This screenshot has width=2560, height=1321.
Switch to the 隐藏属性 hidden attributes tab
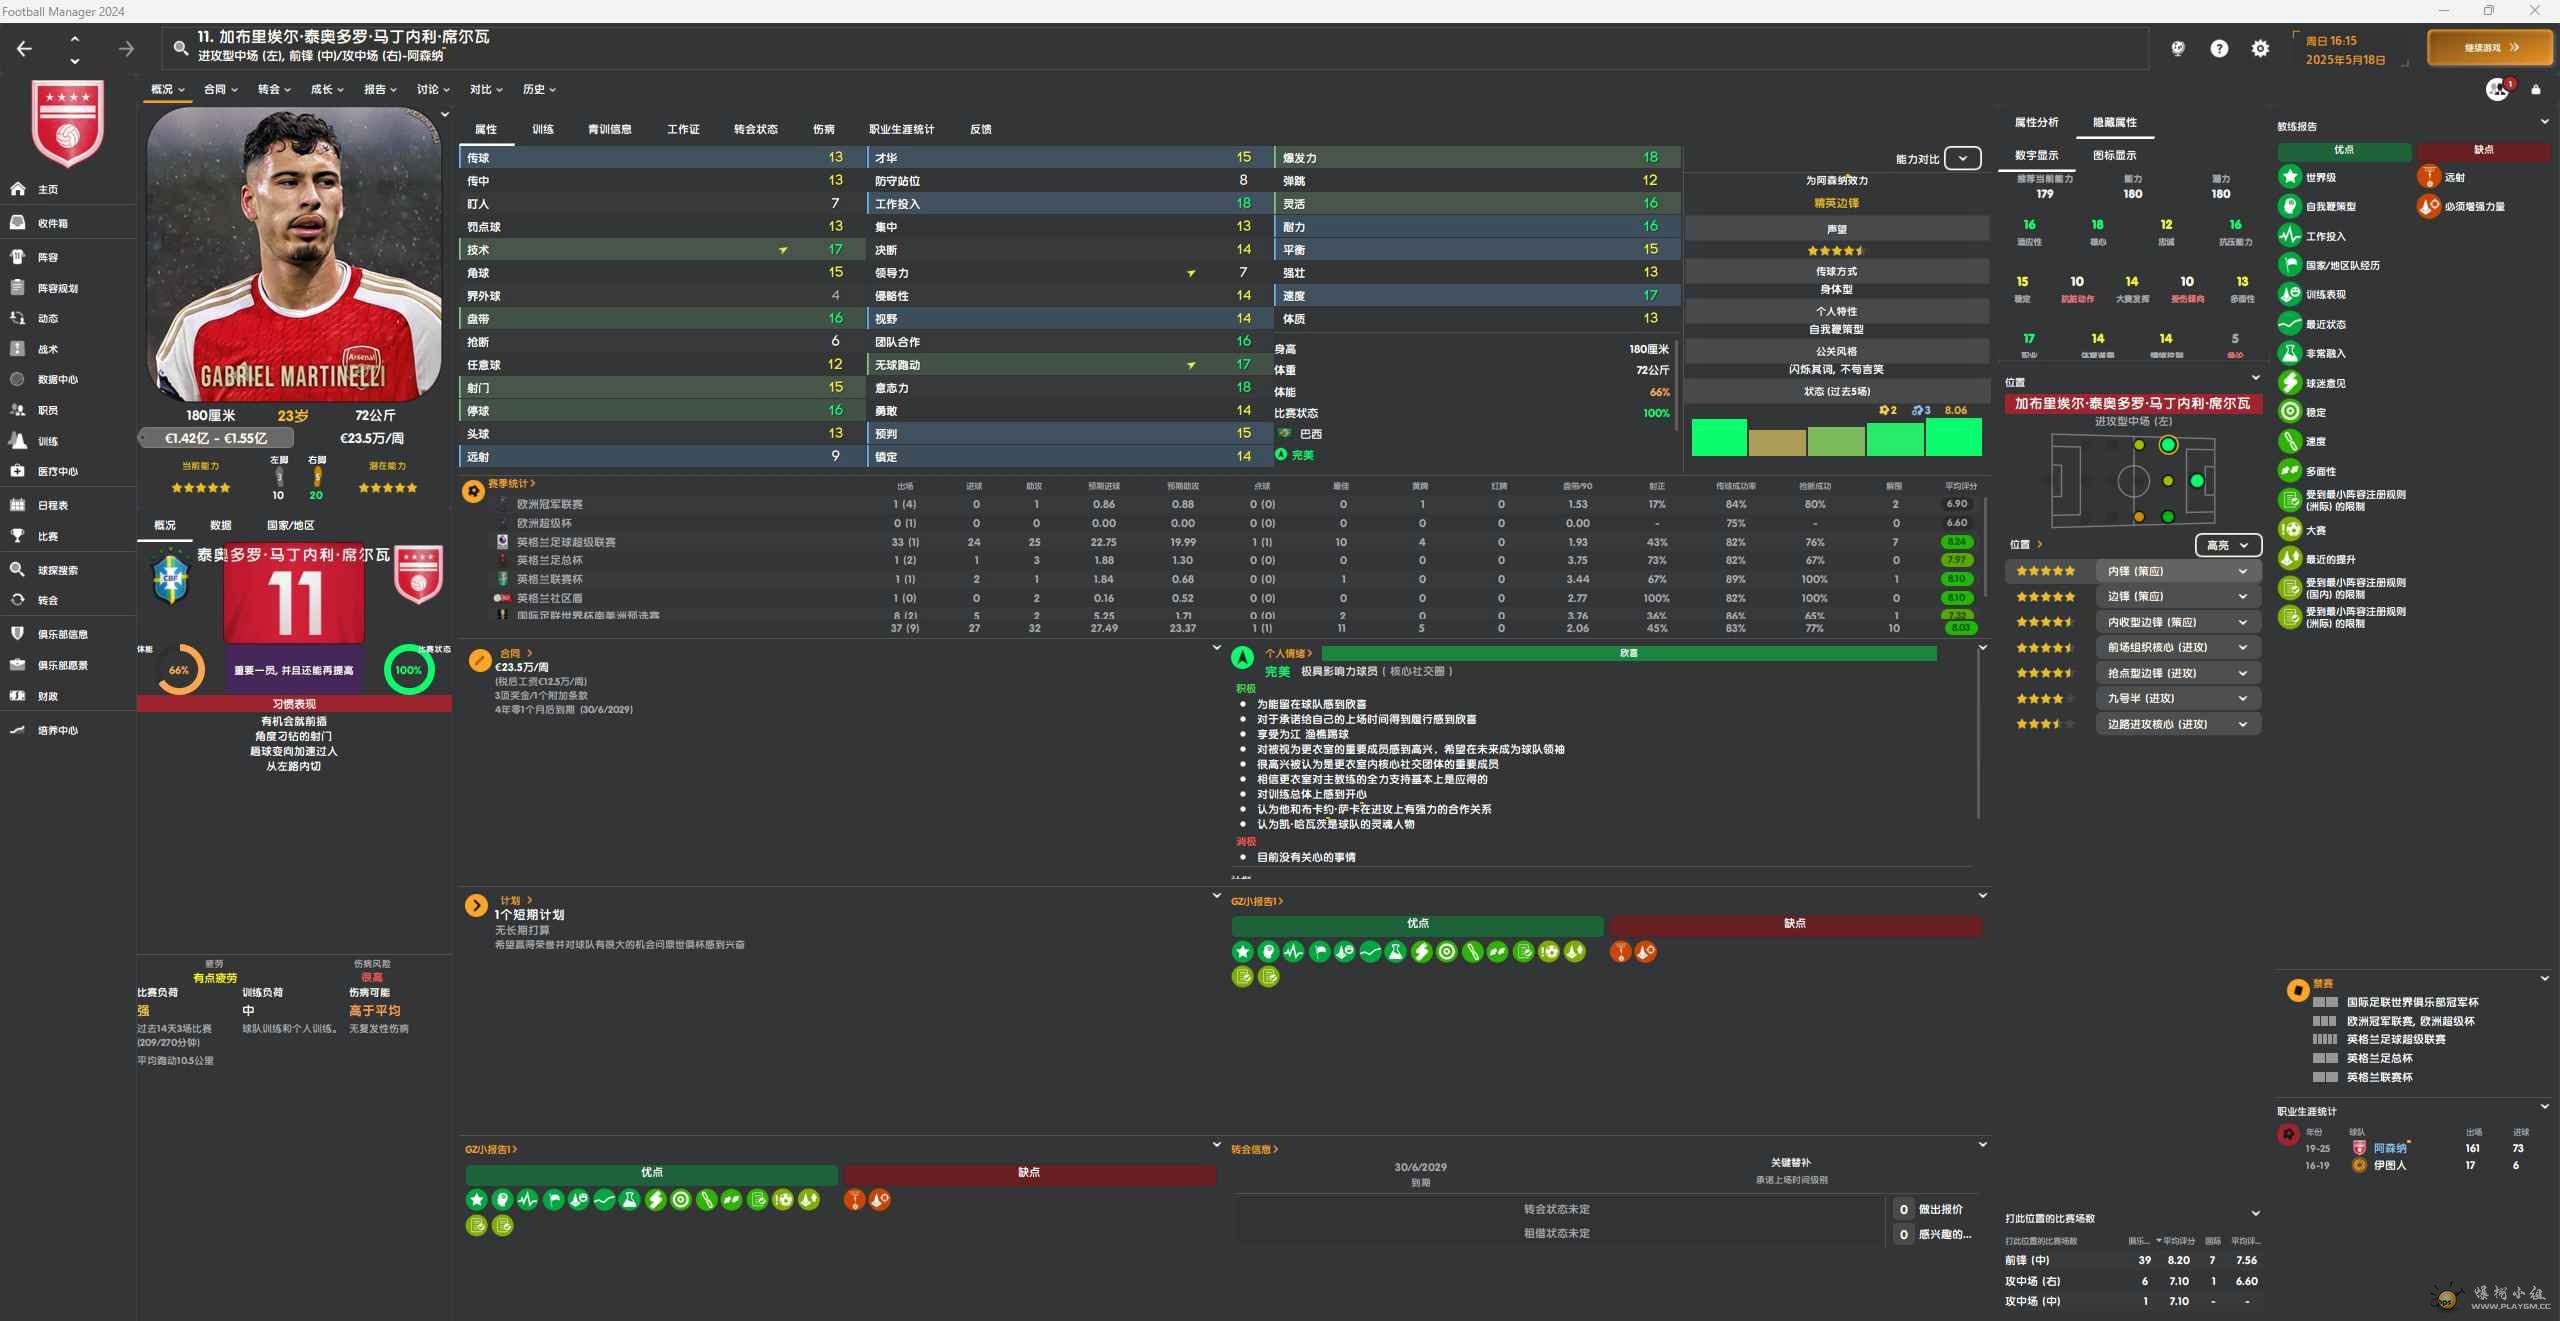tap(2114, 122)
